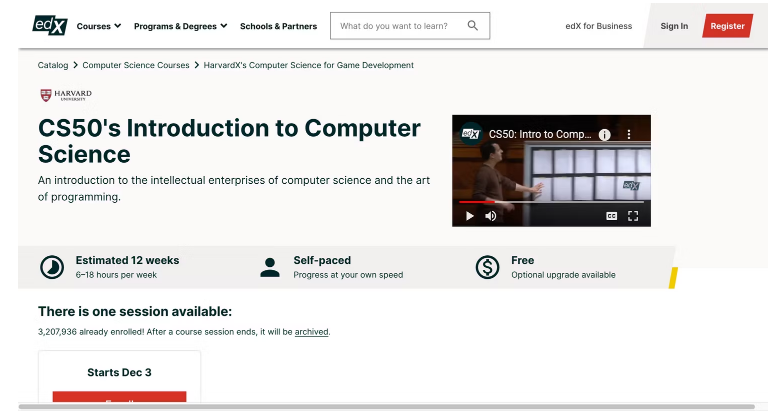Click the person icon beside Self-paced

pos(270,267)
